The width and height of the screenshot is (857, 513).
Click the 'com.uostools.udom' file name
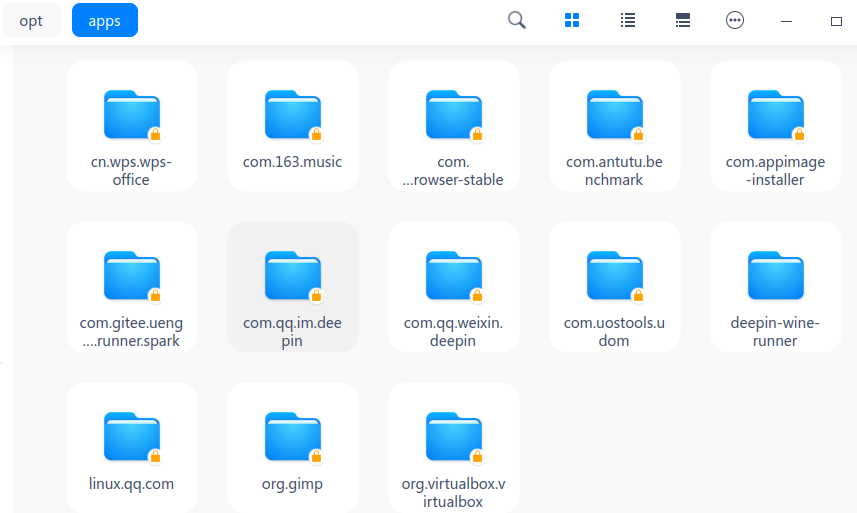coord(614,332)
